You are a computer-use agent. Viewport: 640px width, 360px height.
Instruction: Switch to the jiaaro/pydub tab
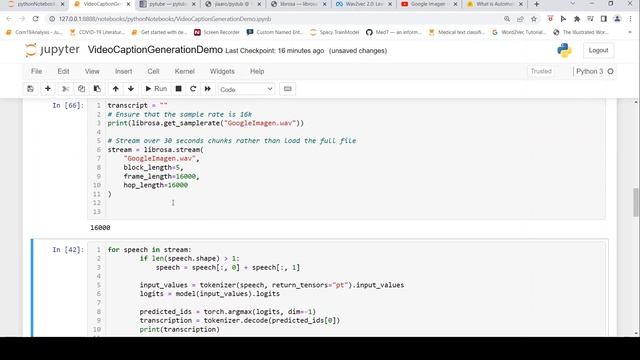coord(232,4)
